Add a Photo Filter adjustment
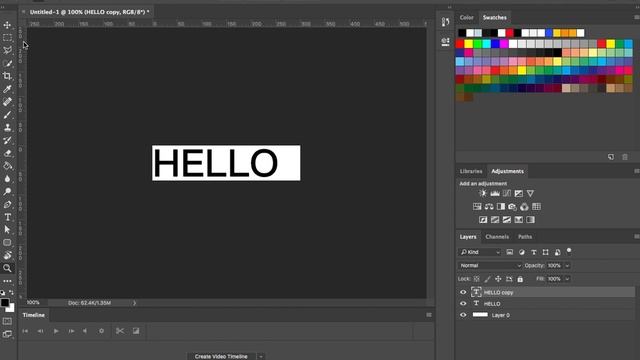The image size is (640, 360). tap(513, 207)
